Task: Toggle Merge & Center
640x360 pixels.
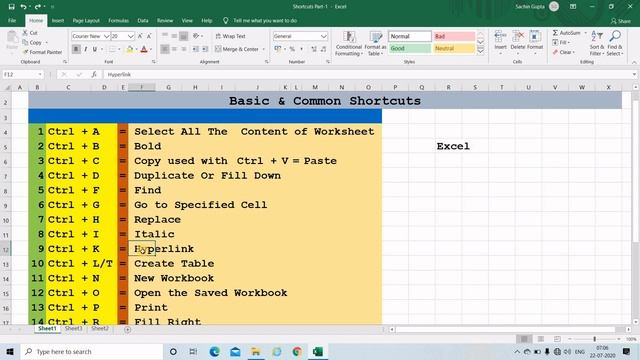Action: pyautogui.click(x=237, y=49)
